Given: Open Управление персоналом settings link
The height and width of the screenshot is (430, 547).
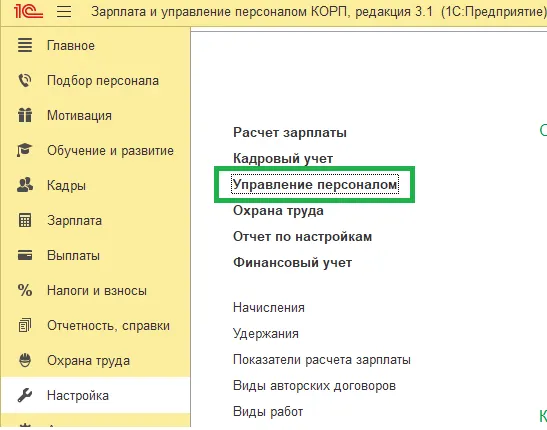Looking at the screenshot, I should (x=315, y=184).
